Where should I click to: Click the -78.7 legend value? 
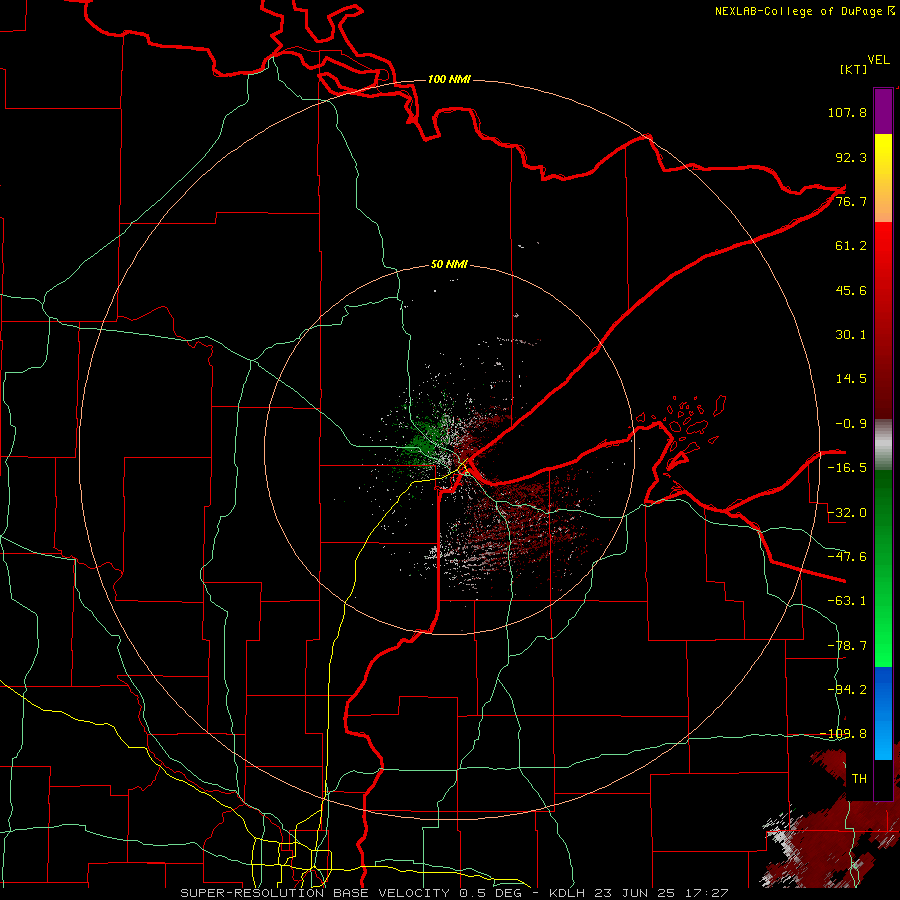847,646
